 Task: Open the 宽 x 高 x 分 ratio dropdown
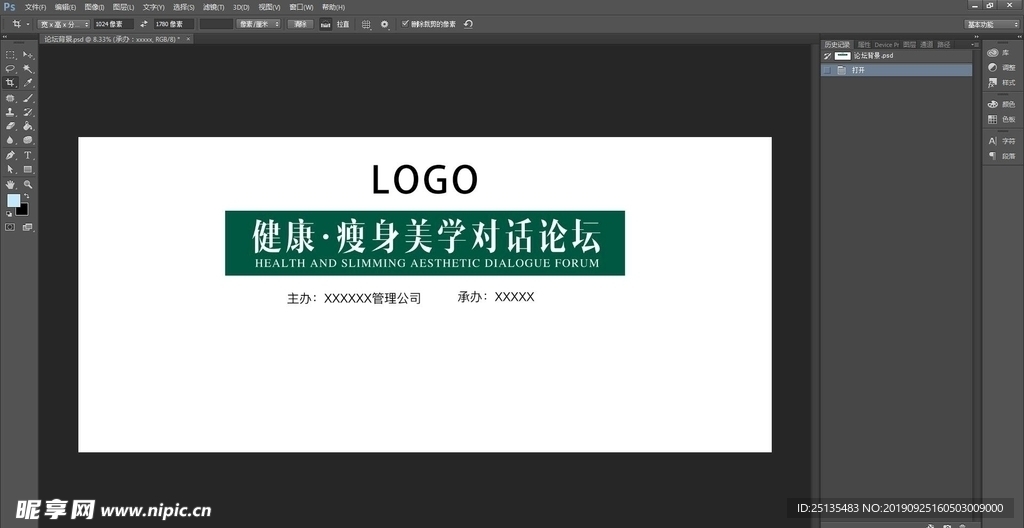(x=64, y=23)
